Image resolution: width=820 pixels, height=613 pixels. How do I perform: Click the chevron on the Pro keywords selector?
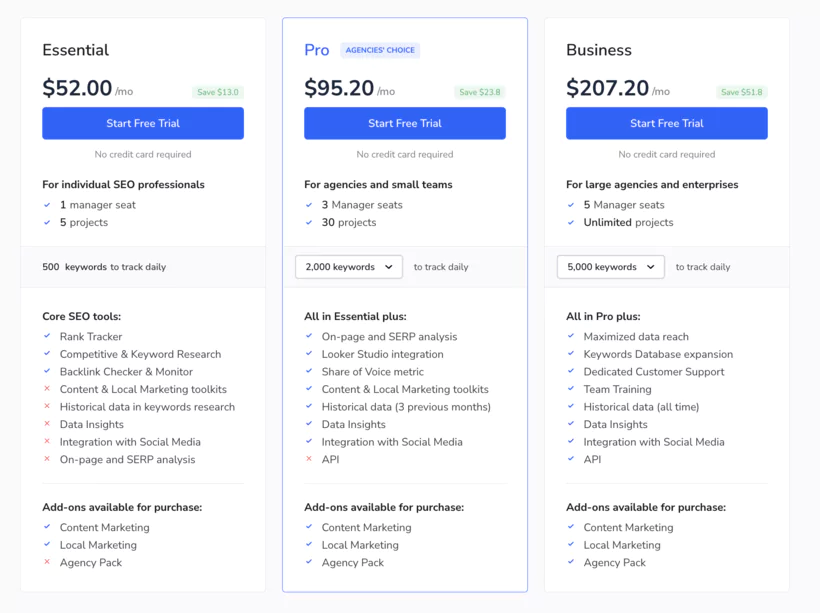coord(389,267)
